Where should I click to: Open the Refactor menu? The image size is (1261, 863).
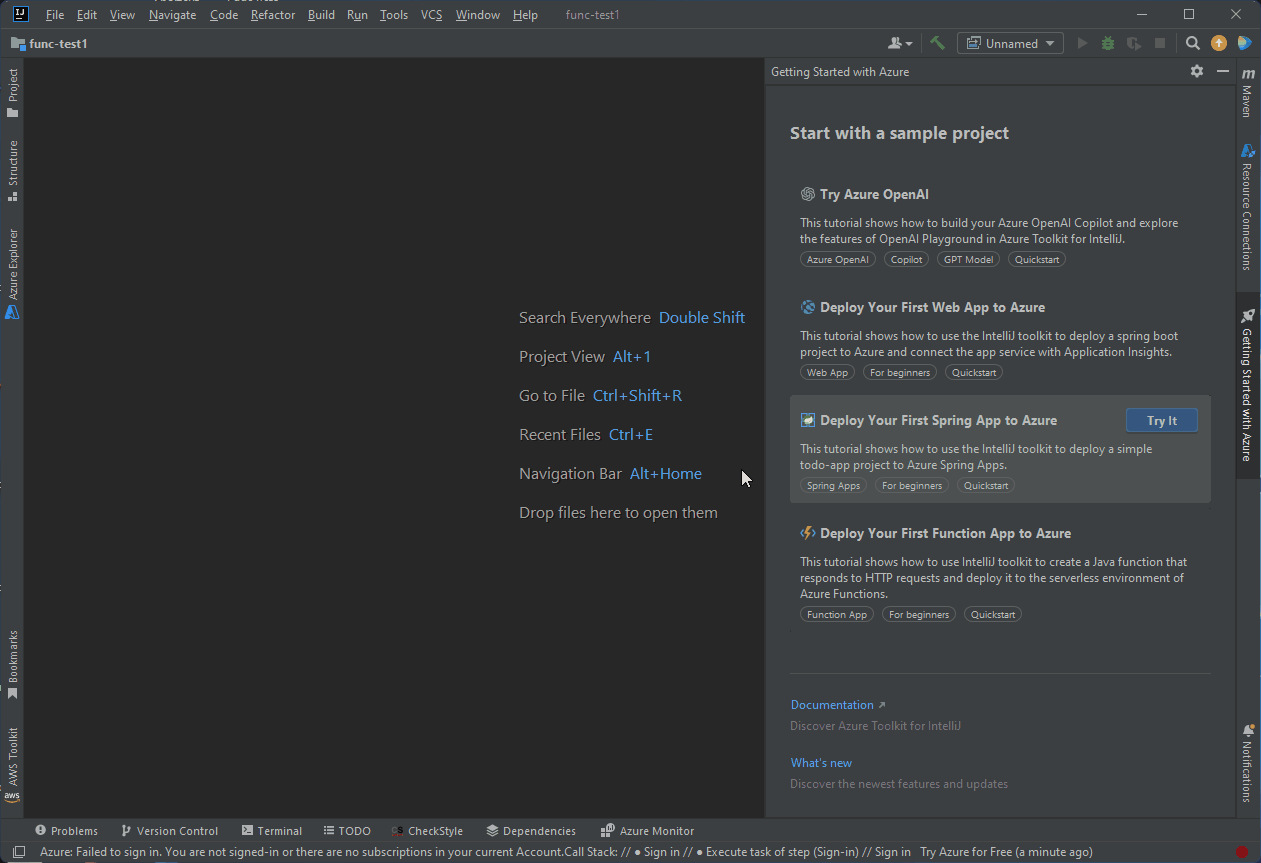click(273, 15)
